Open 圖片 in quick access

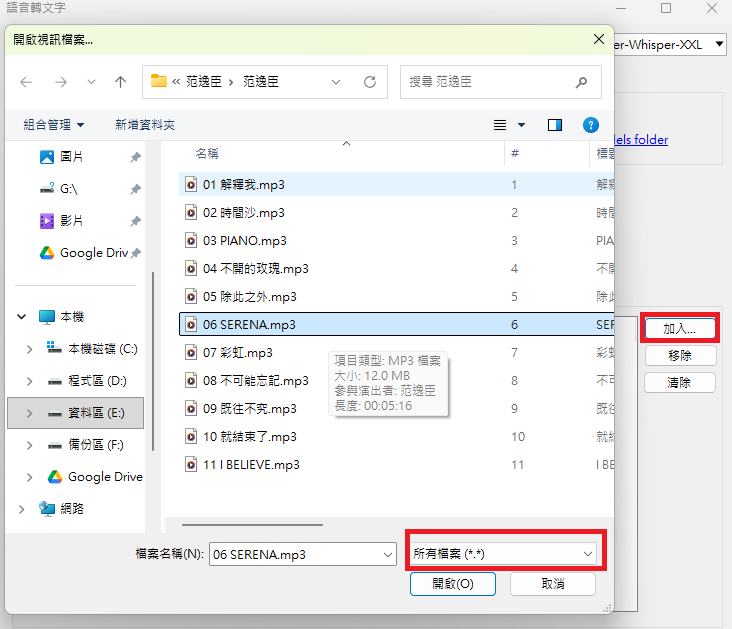[x=71, y=157]
